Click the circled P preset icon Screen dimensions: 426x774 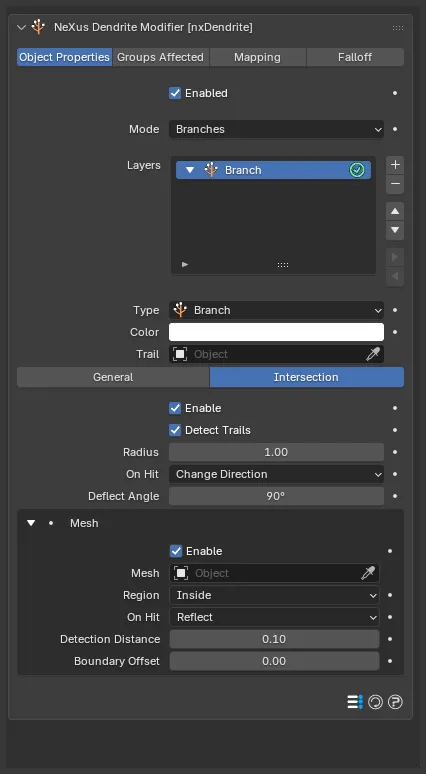coord(395,702)
